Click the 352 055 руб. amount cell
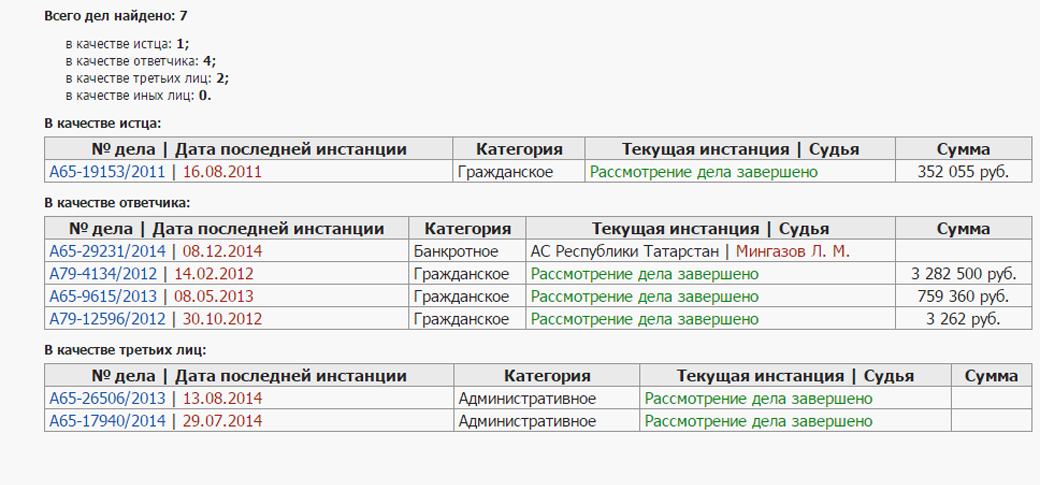The image size is (1040, 485). 963,172
